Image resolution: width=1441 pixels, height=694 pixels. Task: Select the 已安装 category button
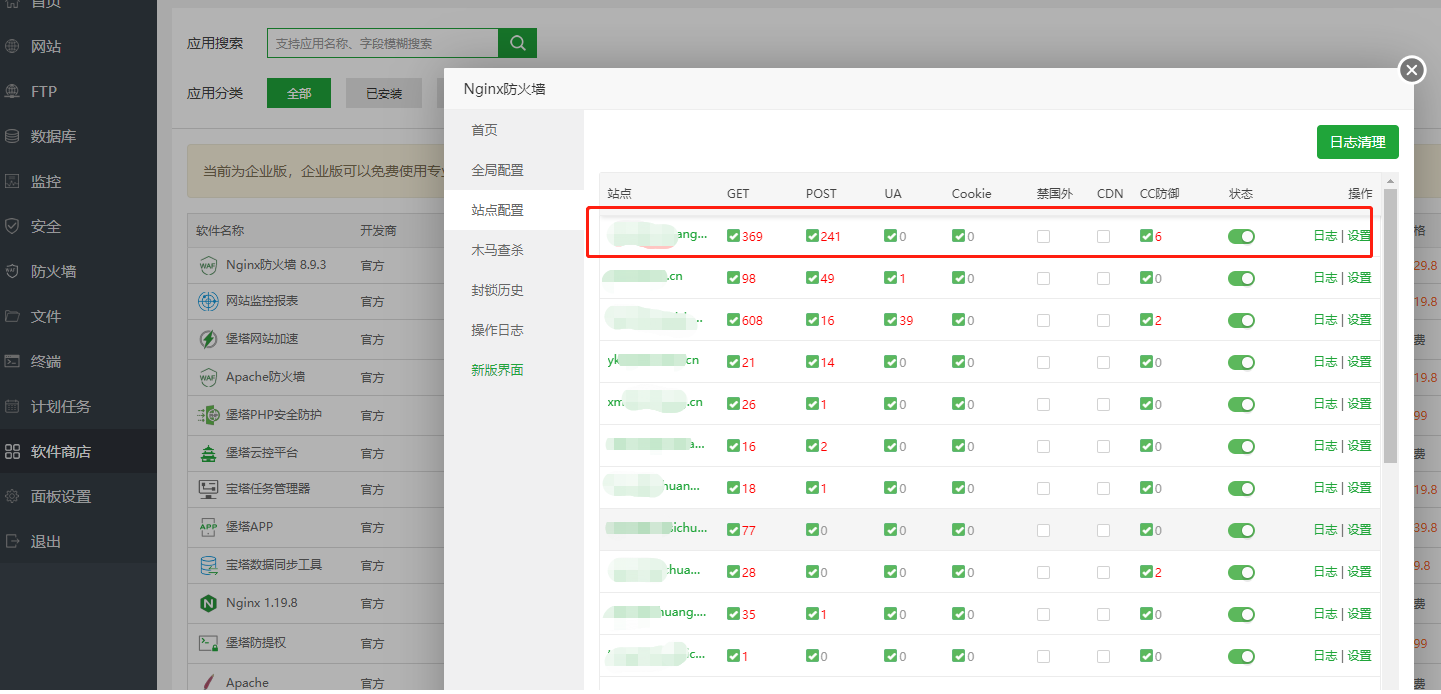384,93
